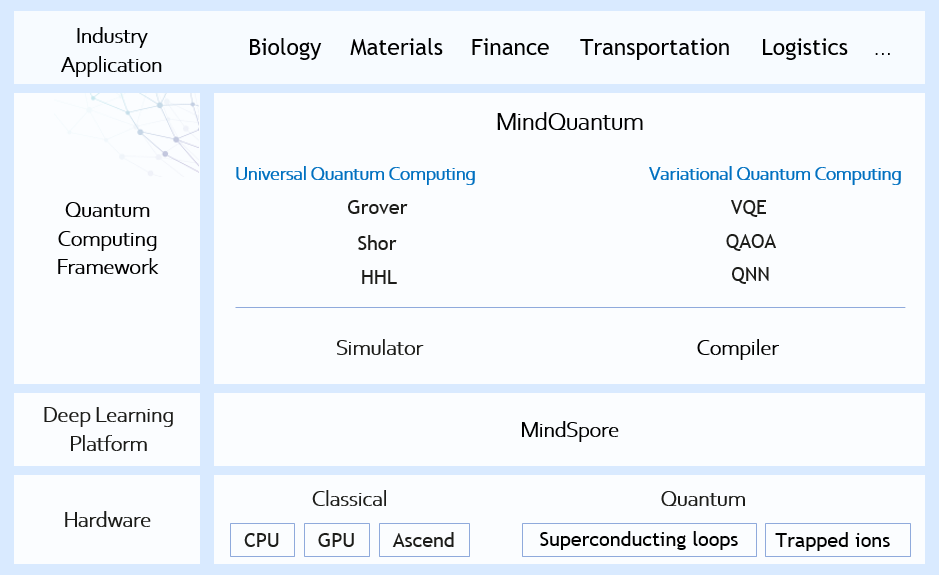Select the HHL algorithm label
The height and width of the screenshot is (575, 939).
coord(378,277)
